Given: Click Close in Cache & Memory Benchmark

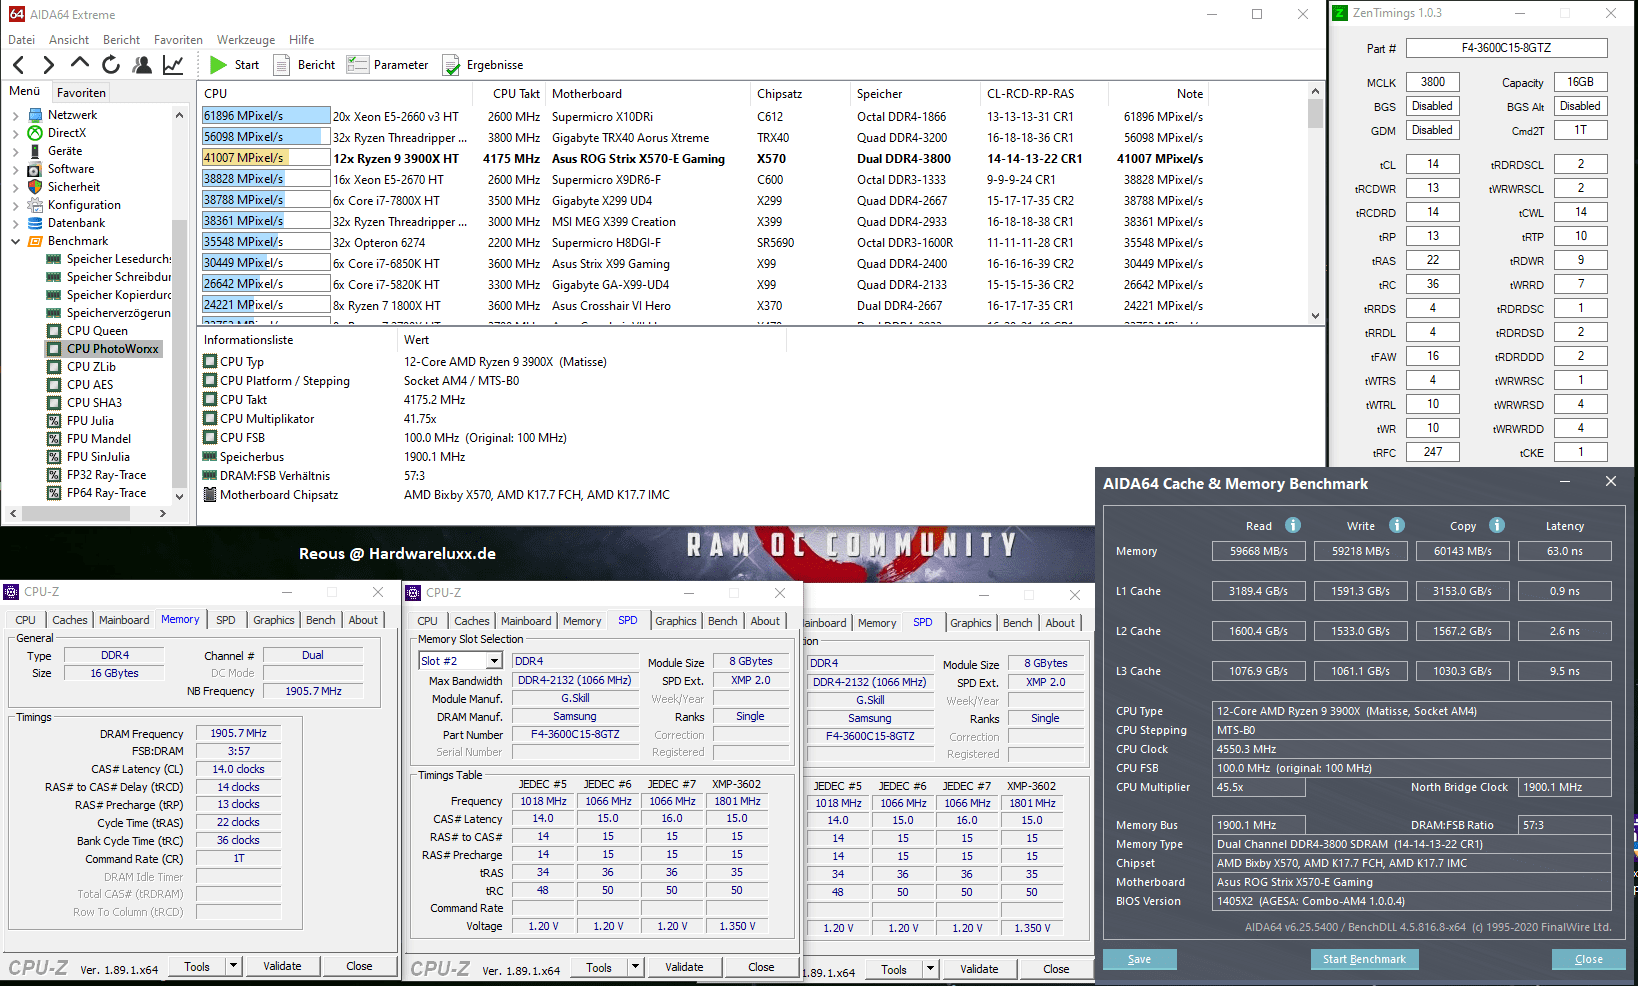Looking at the screenshot, I should pos(1588,959).
